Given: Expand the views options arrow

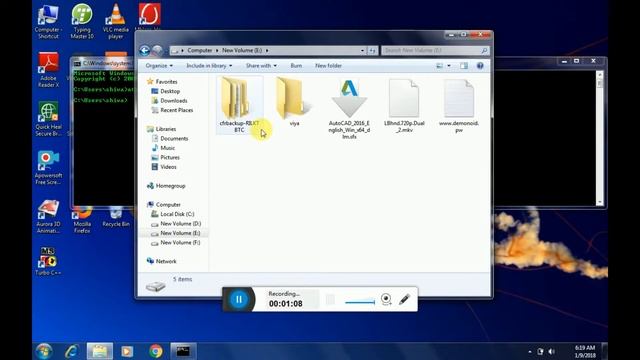Looking at the screenshot, I should [449, 66].
